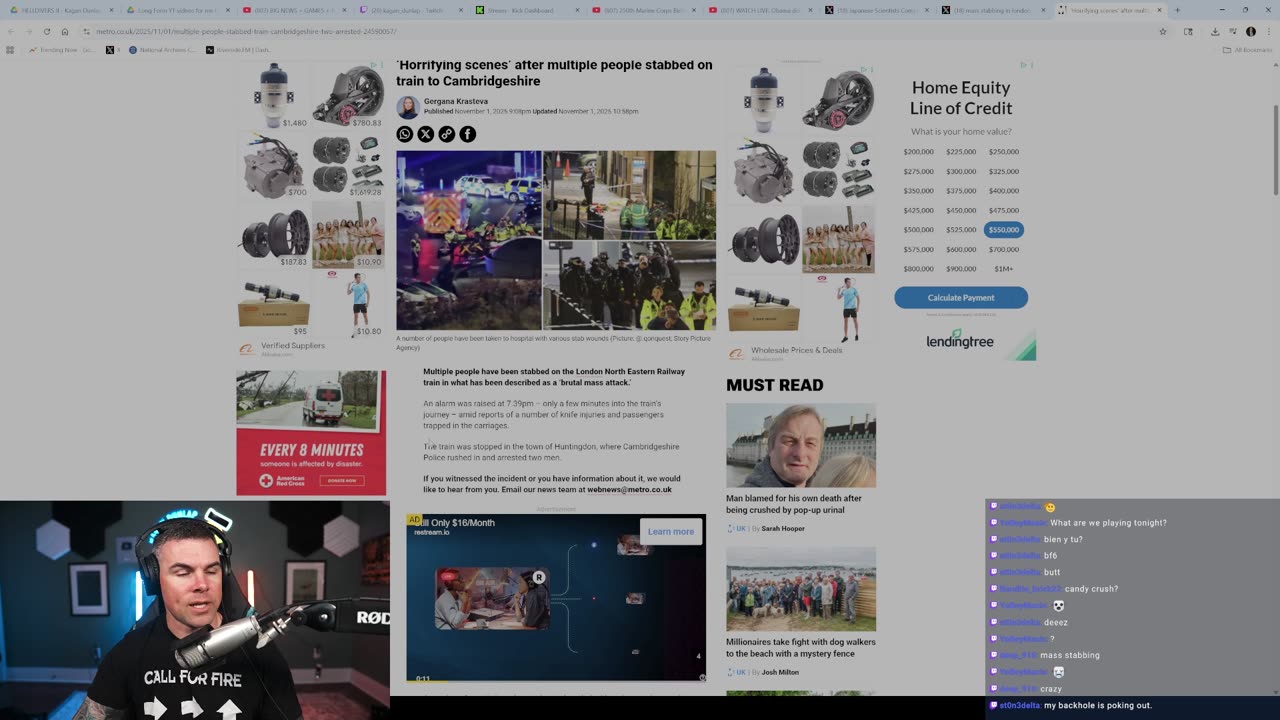1280x720 pixels.
Task: Open author link Josh Milton
Action: tap(780, 672)
